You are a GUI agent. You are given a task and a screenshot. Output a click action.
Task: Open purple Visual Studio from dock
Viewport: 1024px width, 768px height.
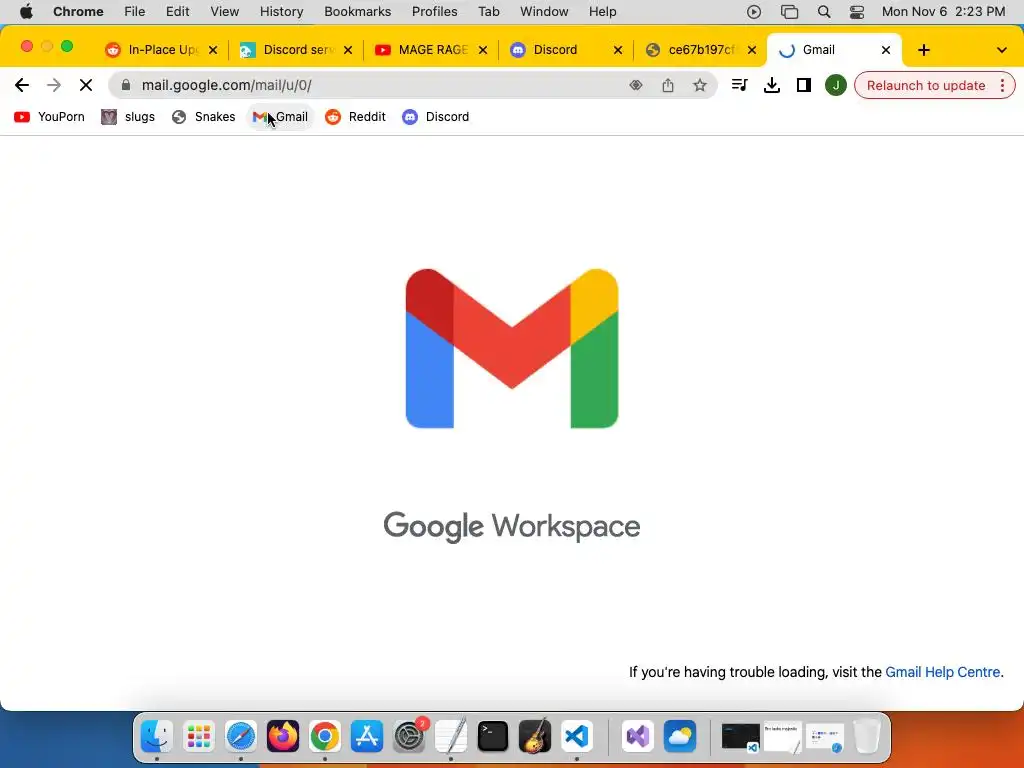pos(637,737)
